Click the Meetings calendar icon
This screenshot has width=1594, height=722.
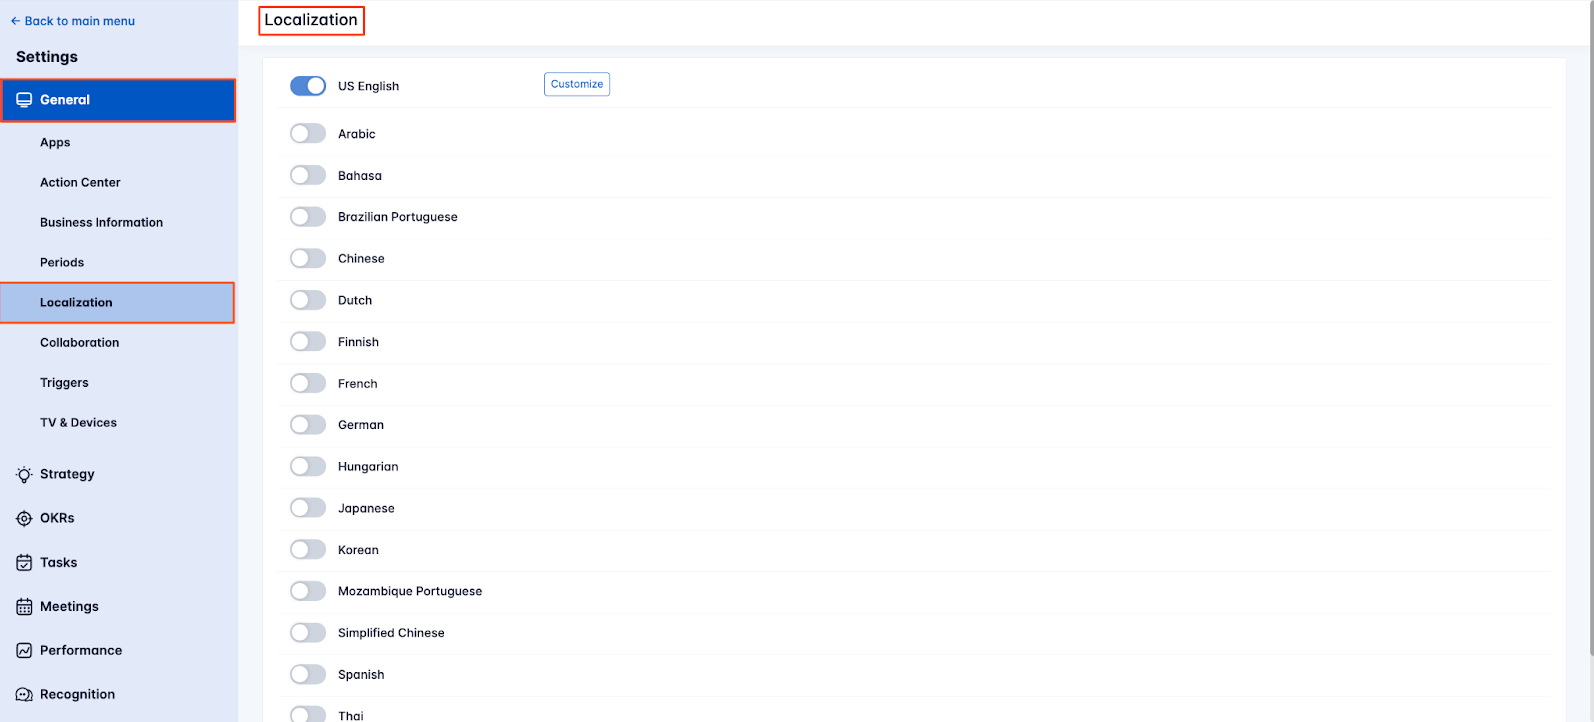point(24,606)
